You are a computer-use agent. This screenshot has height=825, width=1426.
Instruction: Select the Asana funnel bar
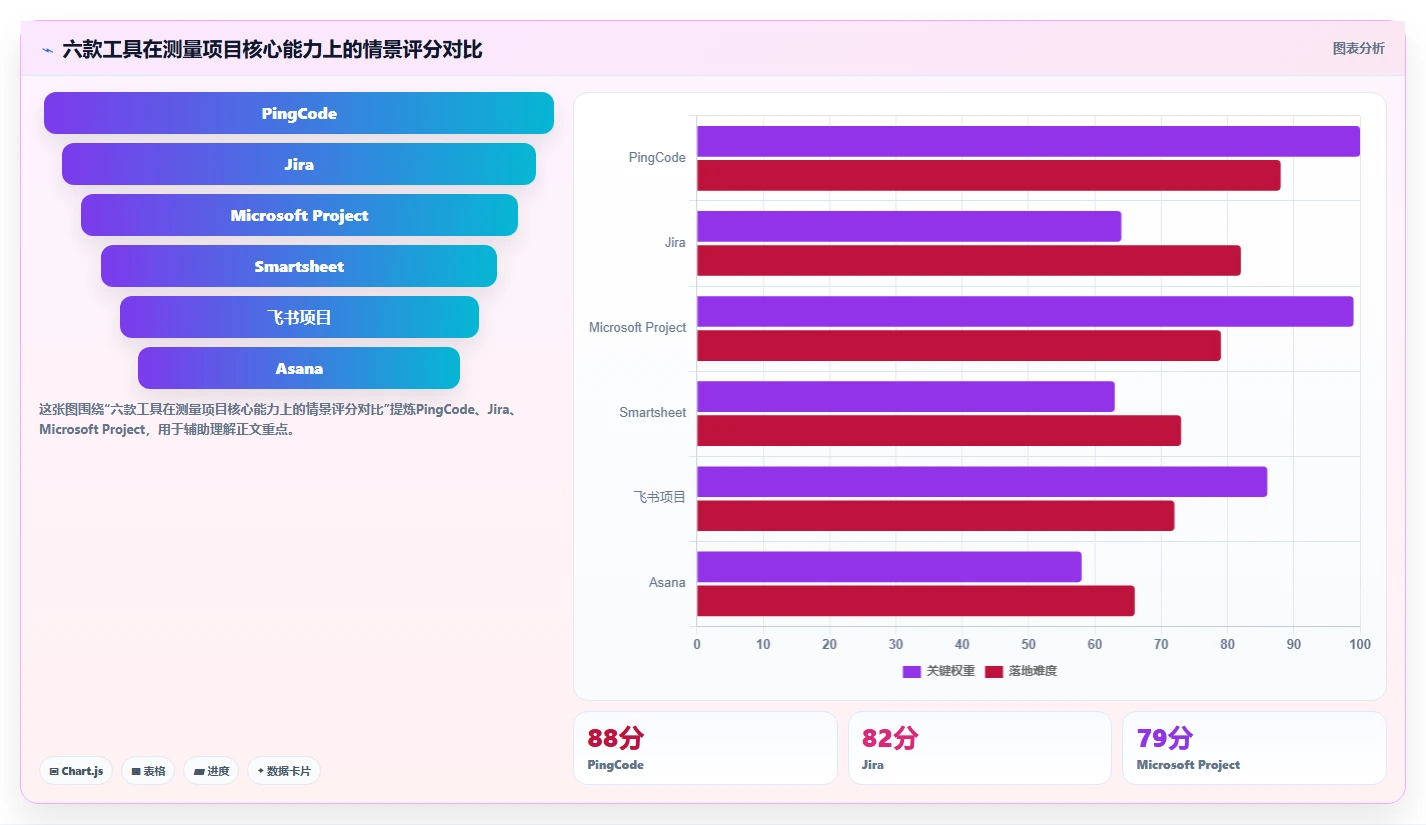(299, 368)
